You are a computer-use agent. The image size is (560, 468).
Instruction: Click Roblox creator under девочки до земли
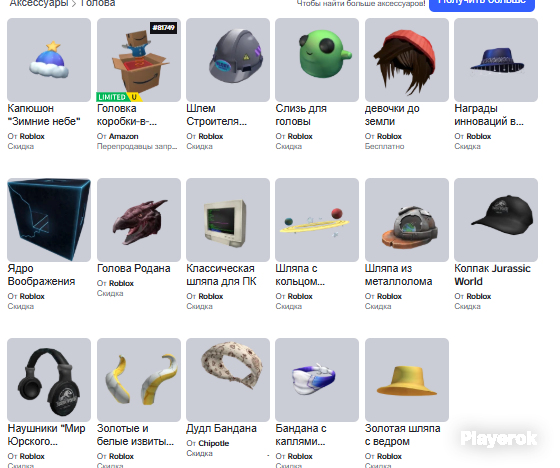tap(389, 136)
